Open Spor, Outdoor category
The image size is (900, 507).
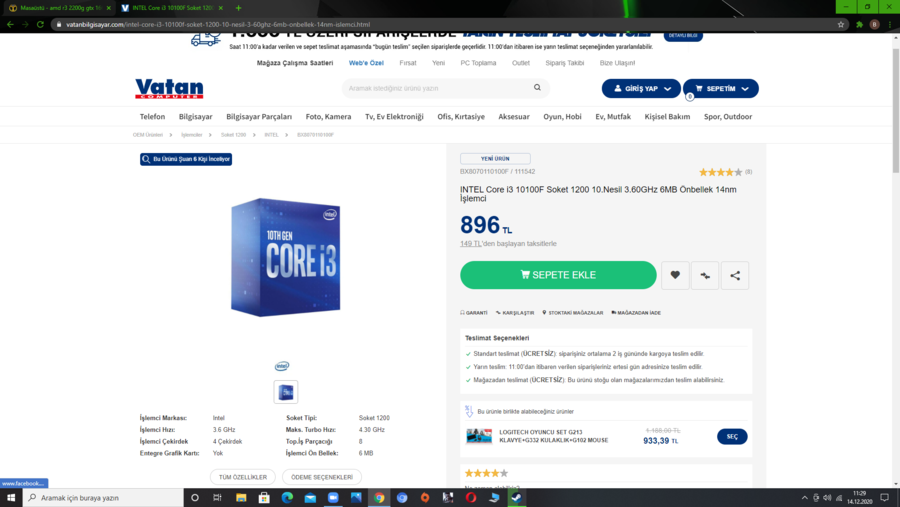tap(728, 117)
